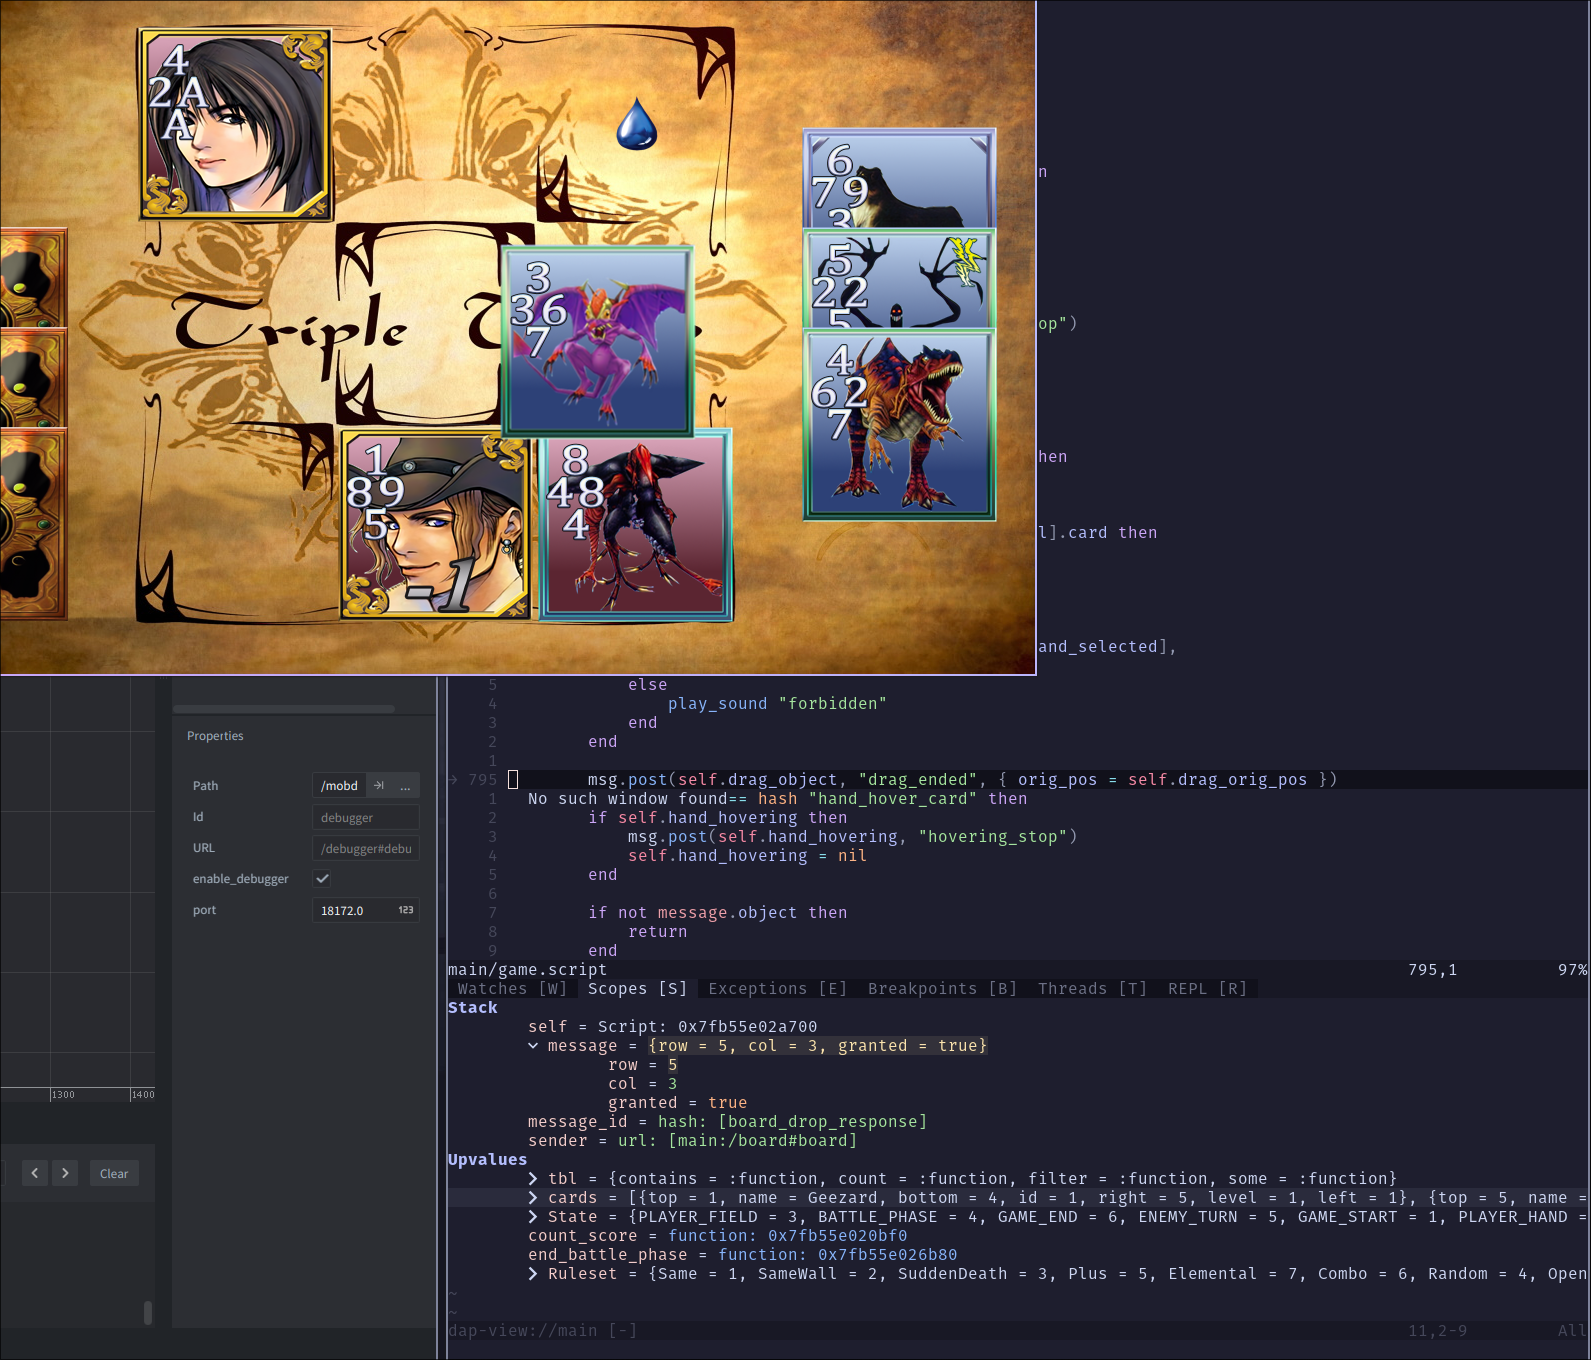Click the vertical scrollbar thumb in the lower left panel
The image size is (1591, 1360).
point(148,1313)
